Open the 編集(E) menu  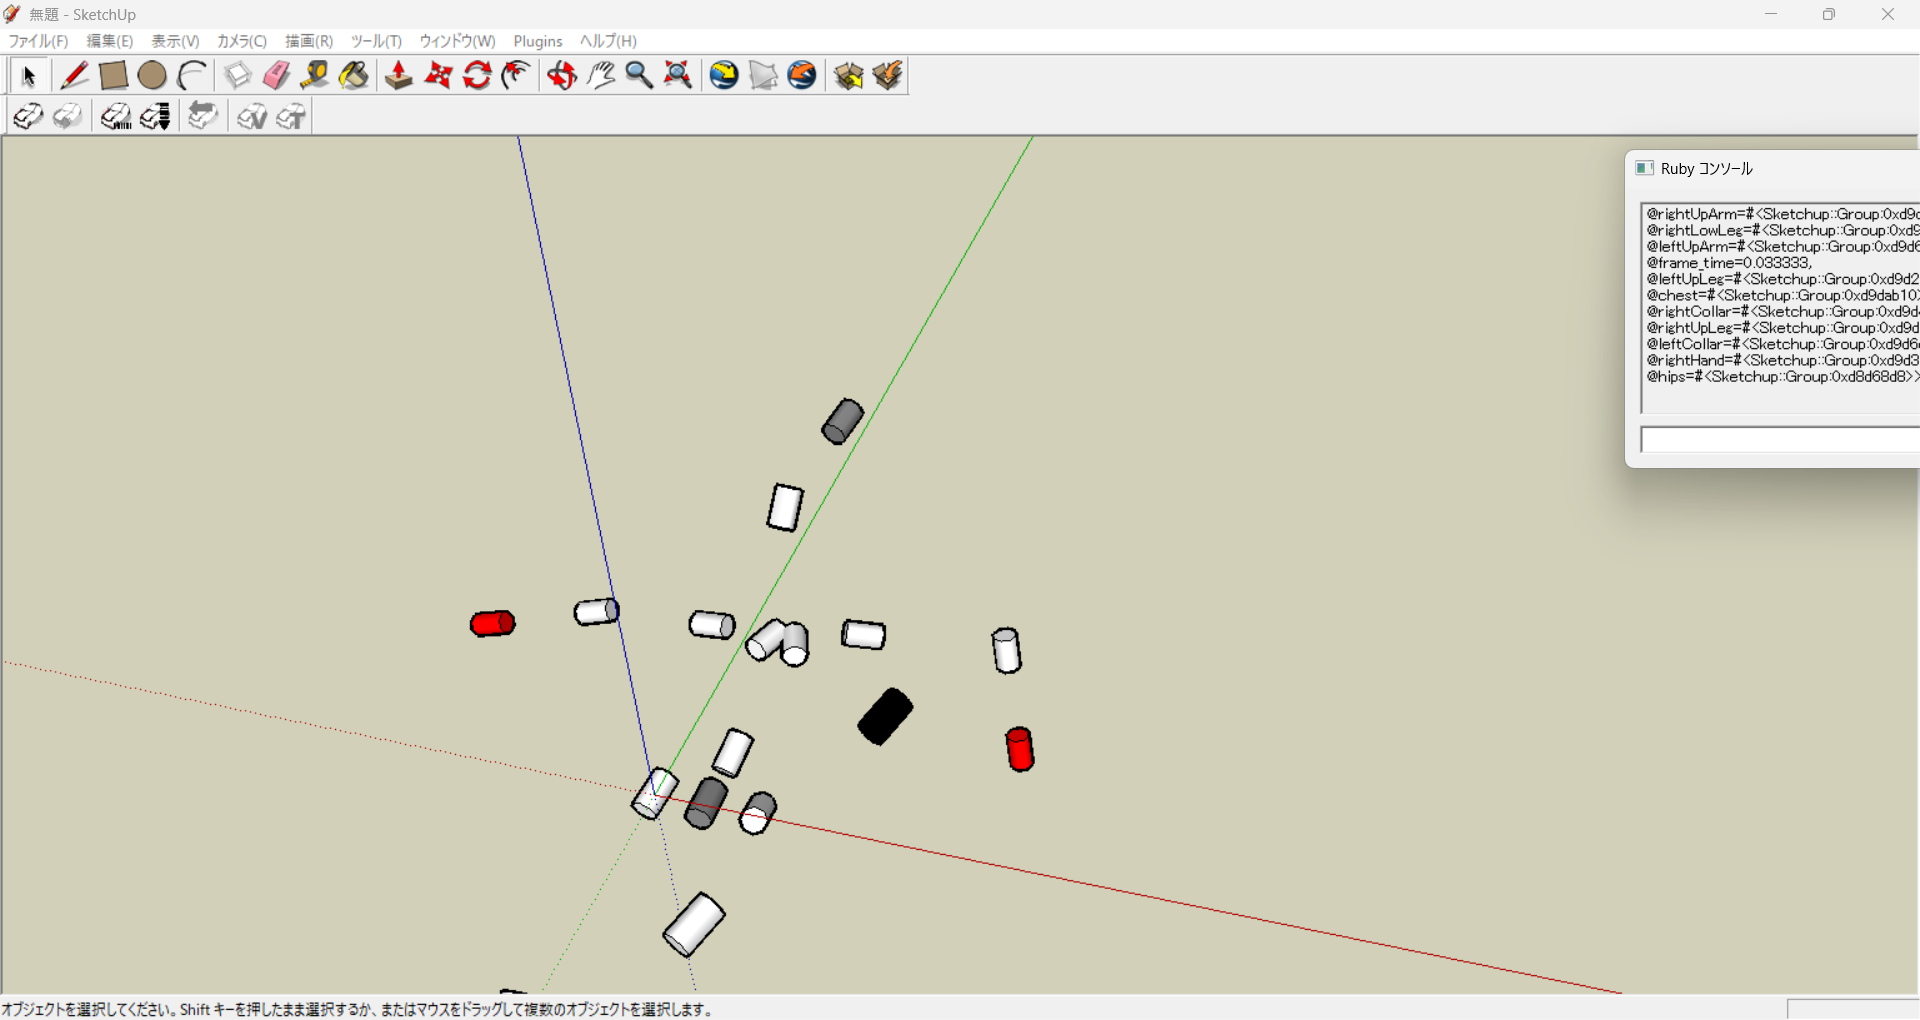(x=110, y=41)
